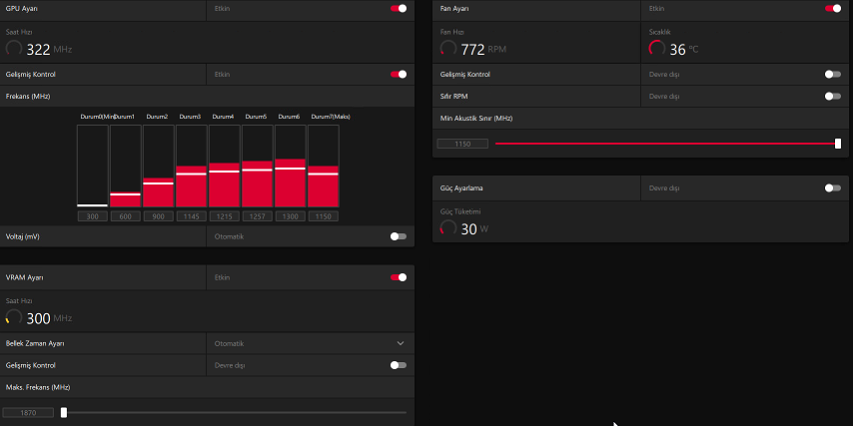This screenshot has width=853, height=426.
Task: Click the temperature gauge showing 36 °C
Action: pos(657,48)
